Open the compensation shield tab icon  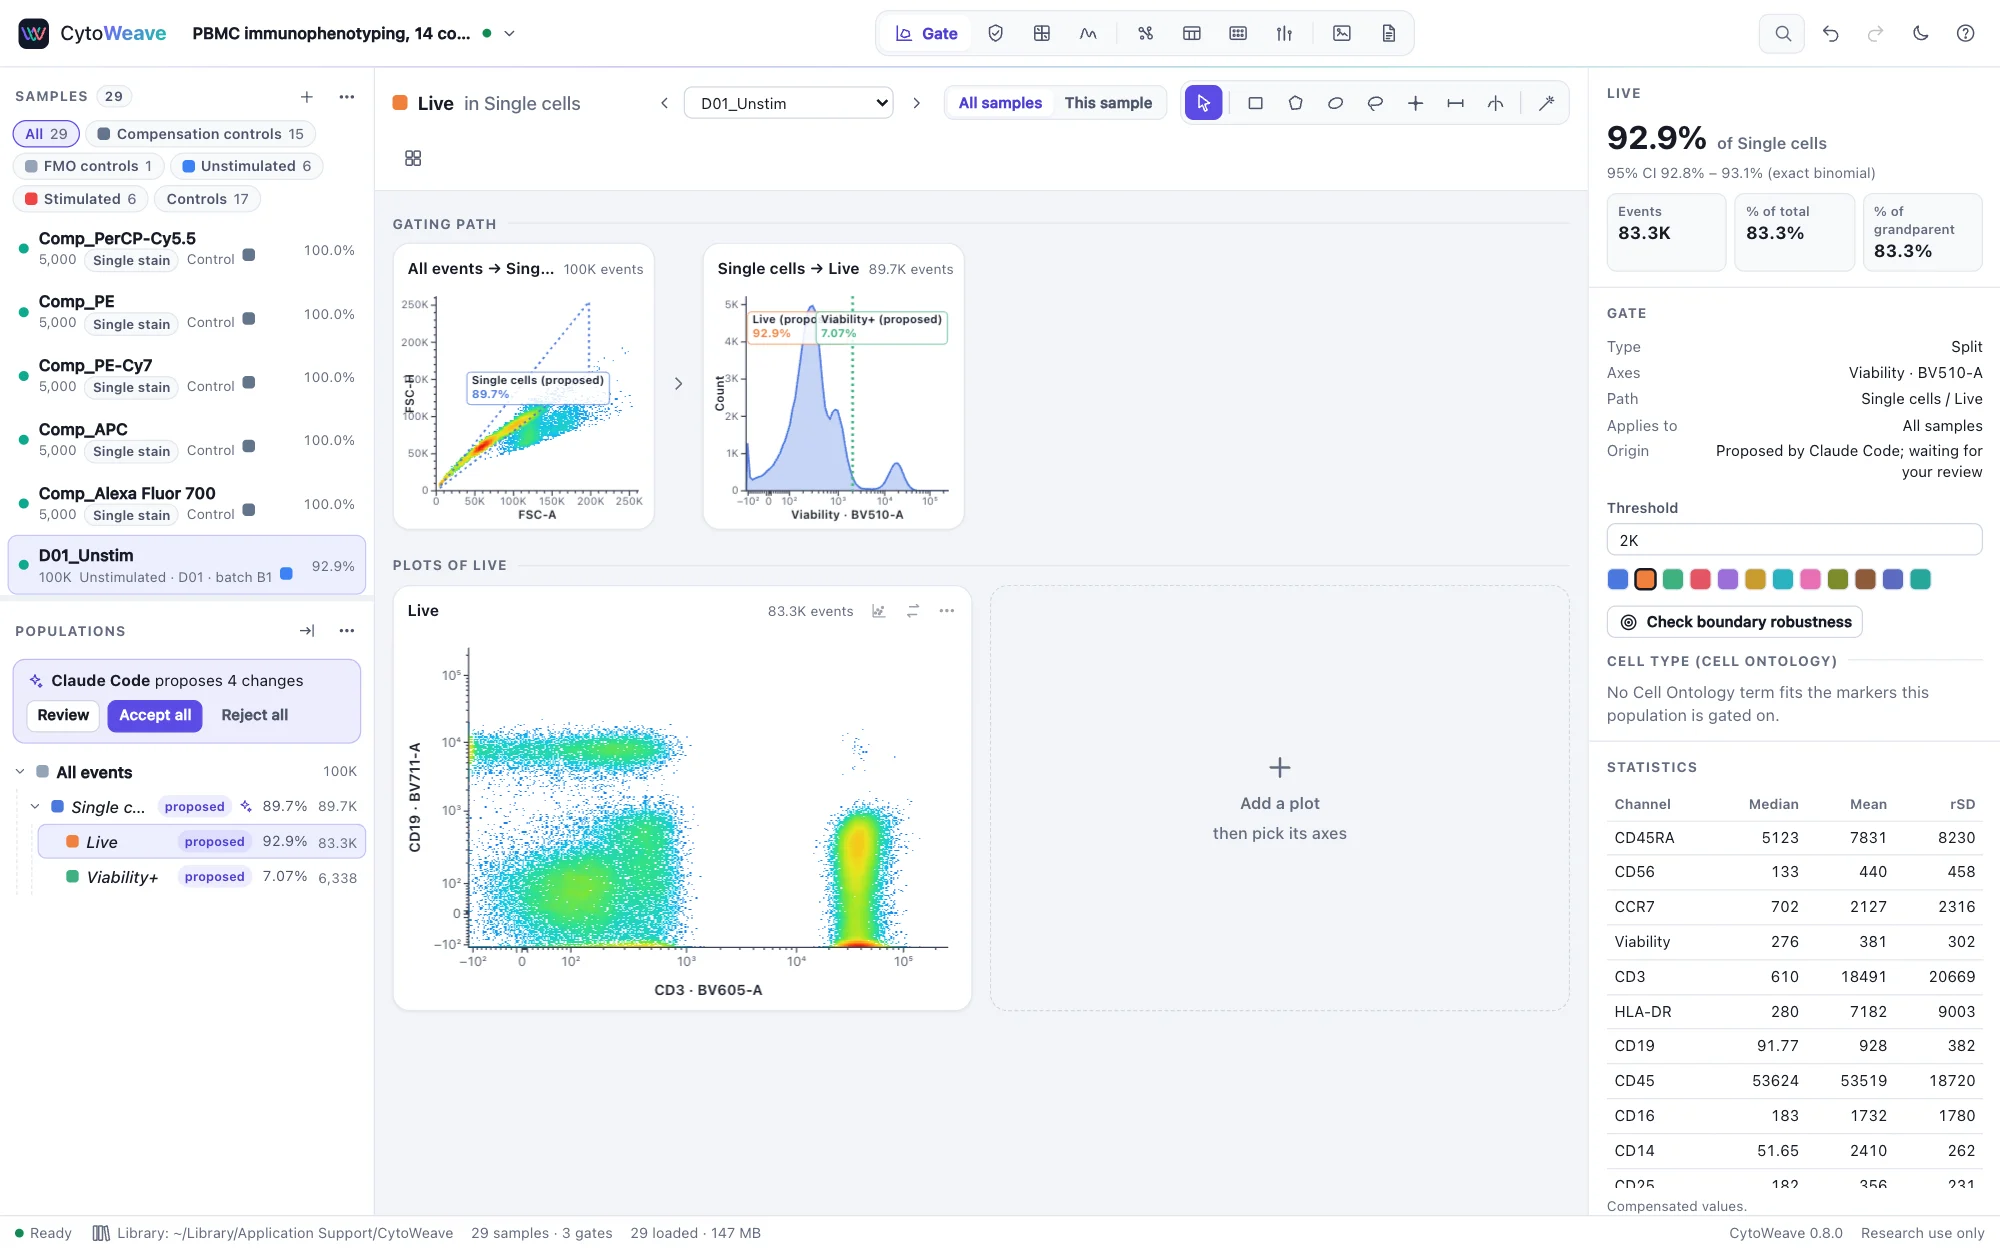coord(995,33)
